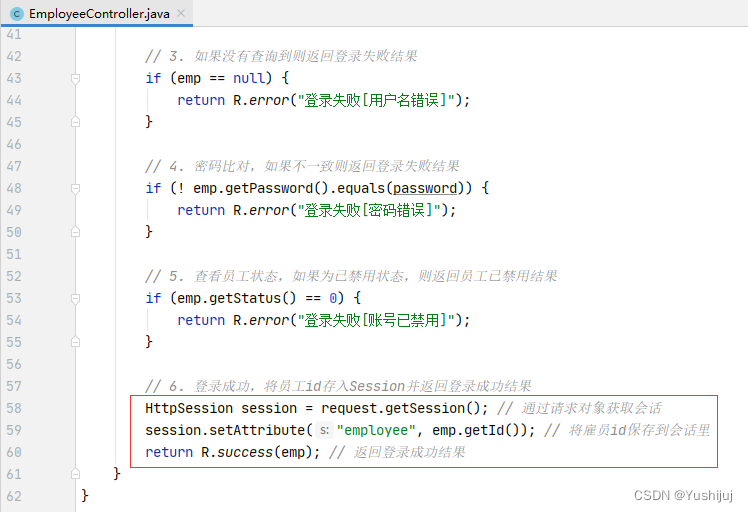Click 'emp.getPassword()' on line 48
Image resolution: width=748 pixels, height=512 pixels.
click(260, 188)
